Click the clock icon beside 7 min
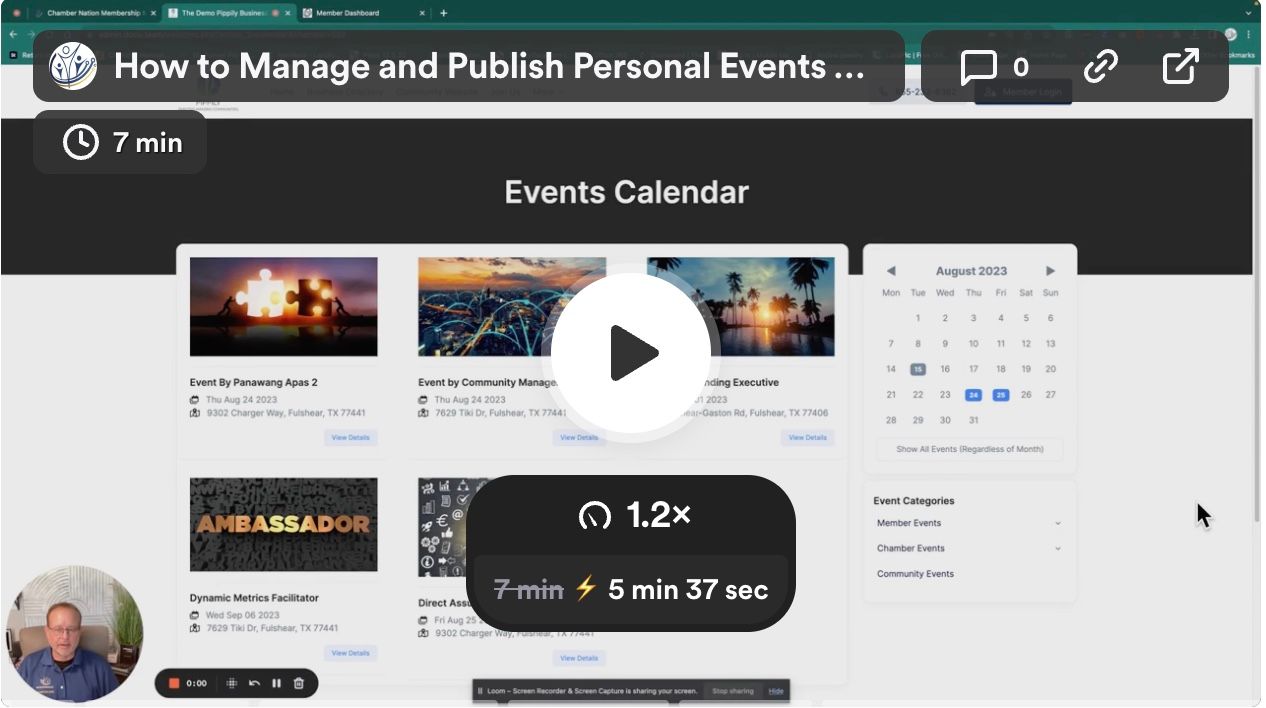Screen dimensions: 1266x708 click(x=80, y=142)
